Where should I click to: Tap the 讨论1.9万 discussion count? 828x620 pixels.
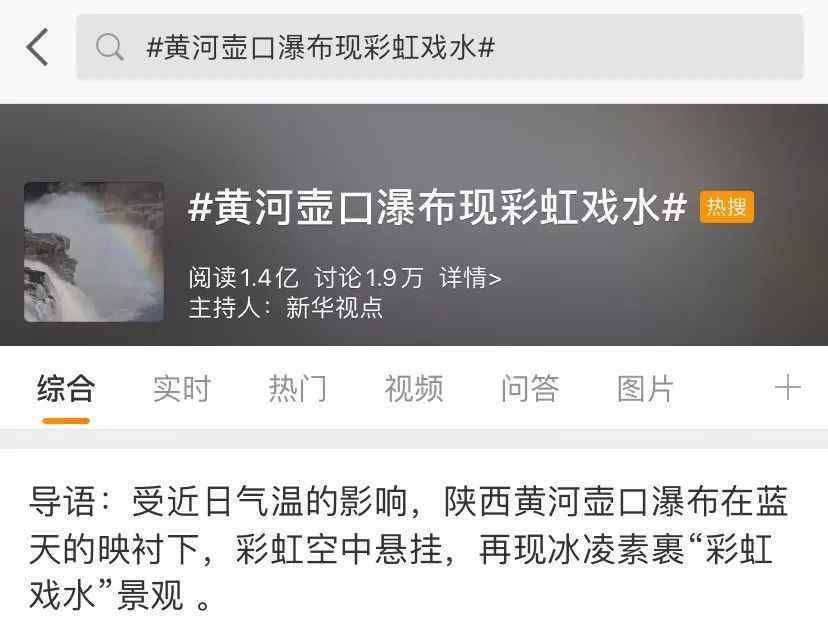click(369, 277)
